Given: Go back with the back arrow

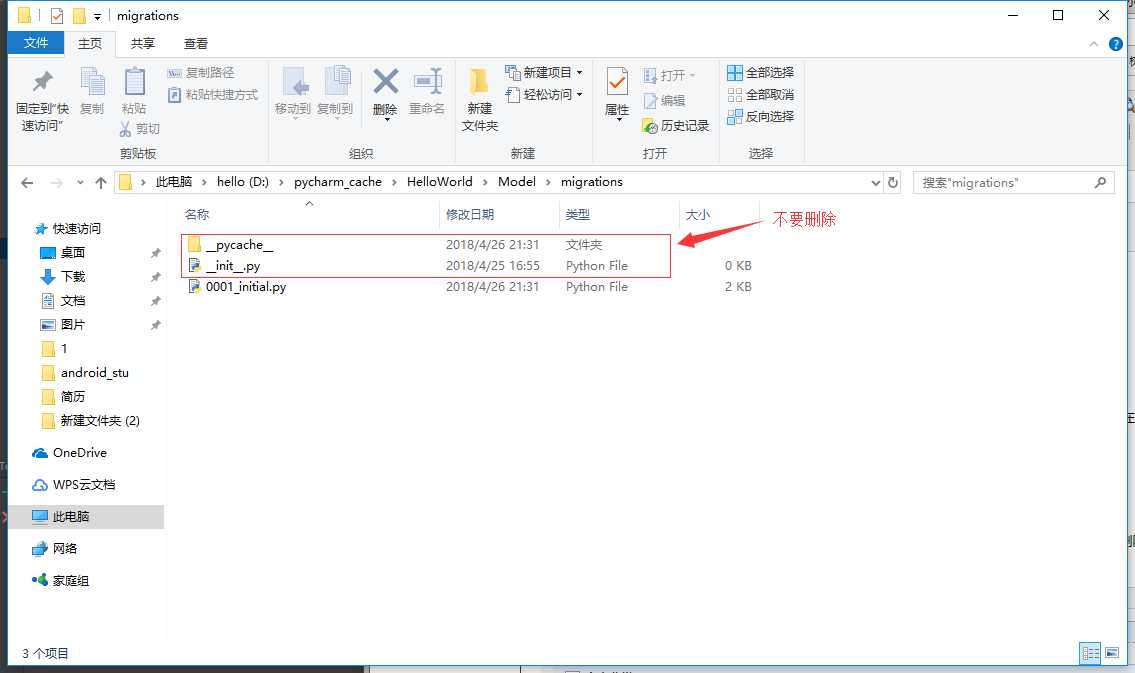Looking at the screenshot, I should click(x=28, y=182).
